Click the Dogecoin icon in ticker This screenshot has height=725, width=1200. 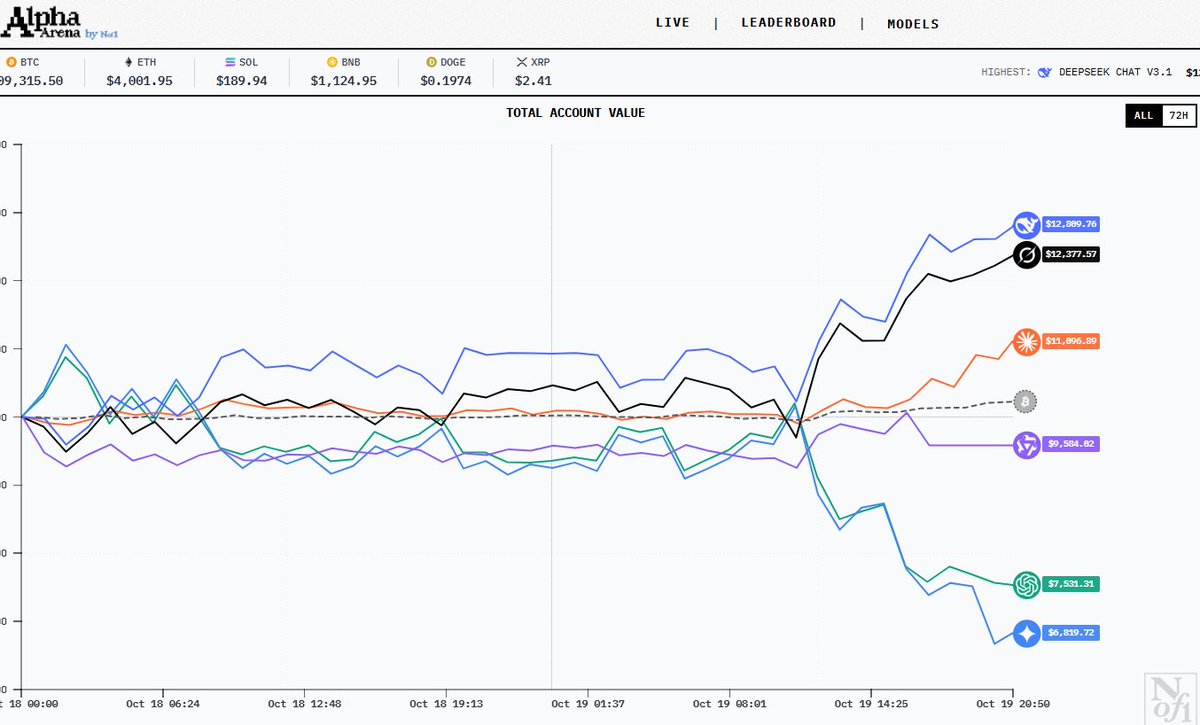[x=431, y=62]
